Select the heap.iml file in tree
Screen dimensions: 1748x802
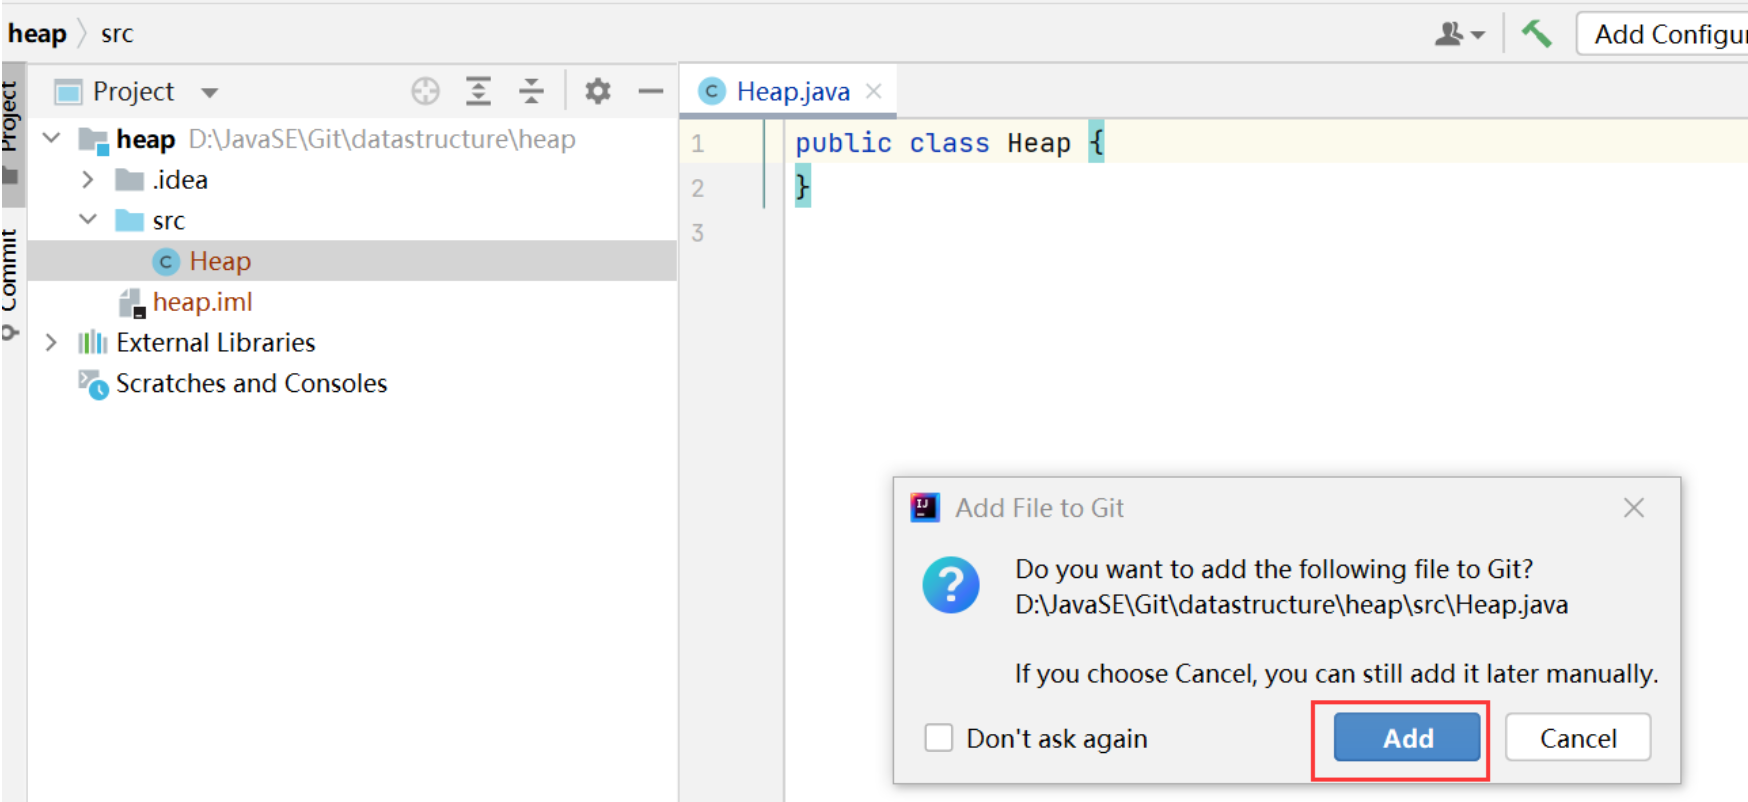coord(201,302)
